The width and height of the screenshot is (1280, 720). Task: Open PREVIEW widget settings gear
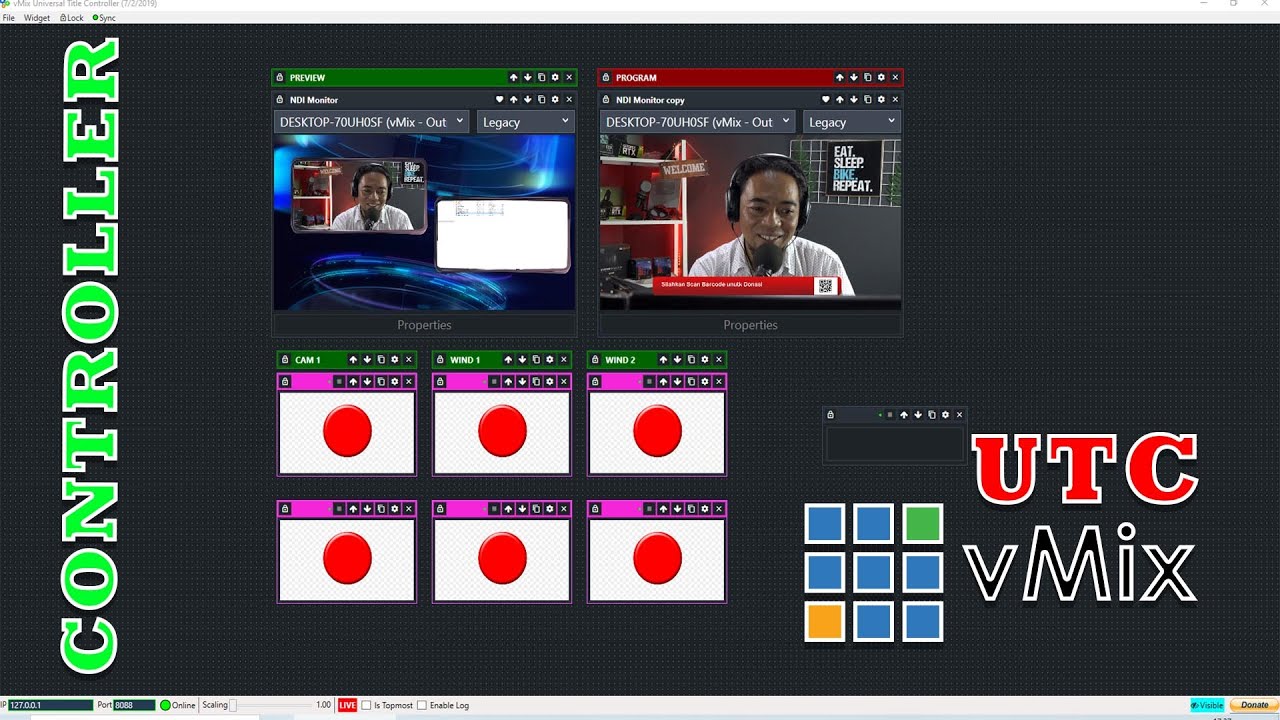(x=556, y=77)
